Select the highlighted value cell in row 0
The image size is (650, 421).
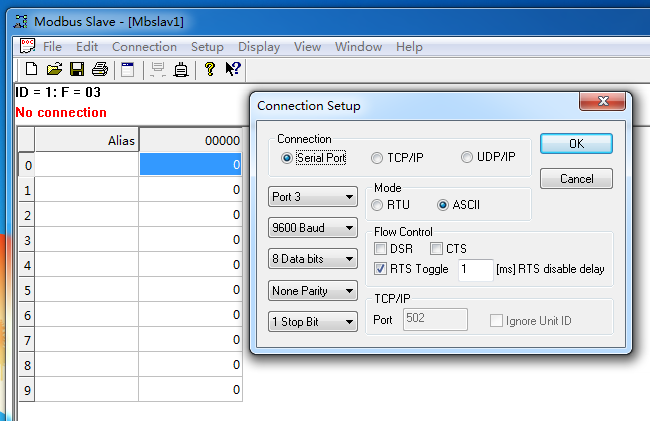click(190, 164)
